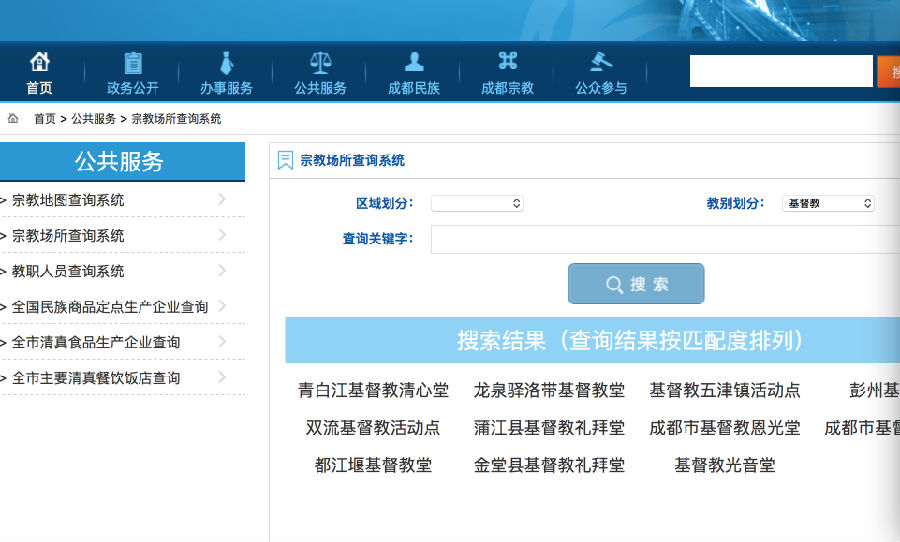Open 教职人员查询系统 in sidebar
This screenshot has width=900, height=542.
coord(68,271)
